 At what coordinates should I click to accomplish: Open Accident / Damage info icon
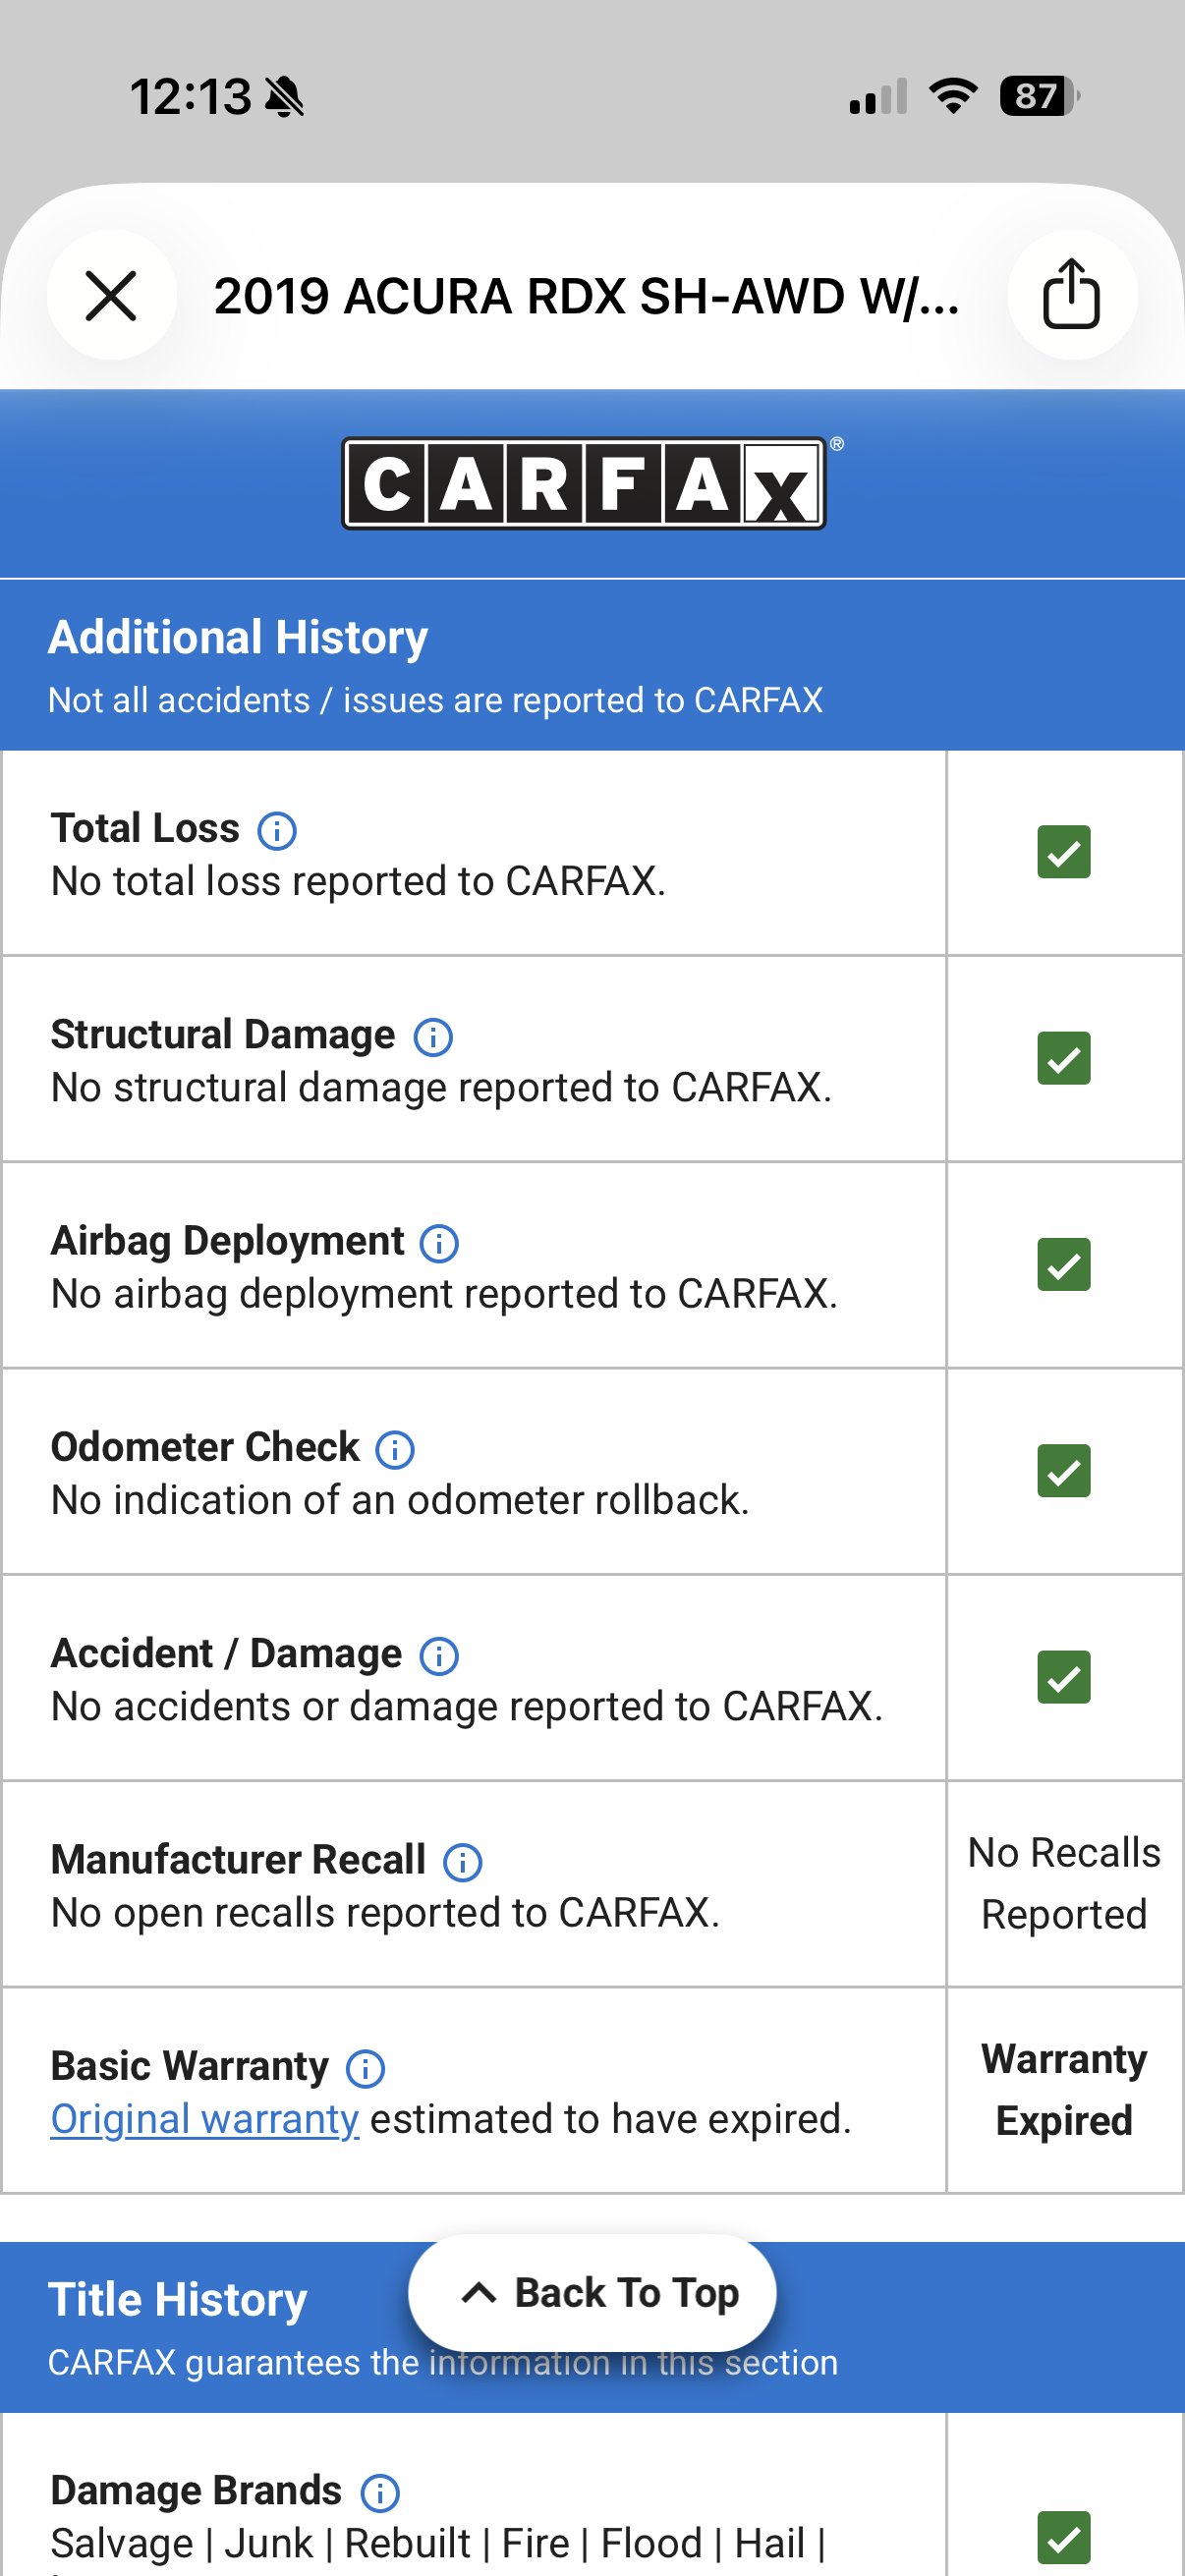pos(439,1656)
